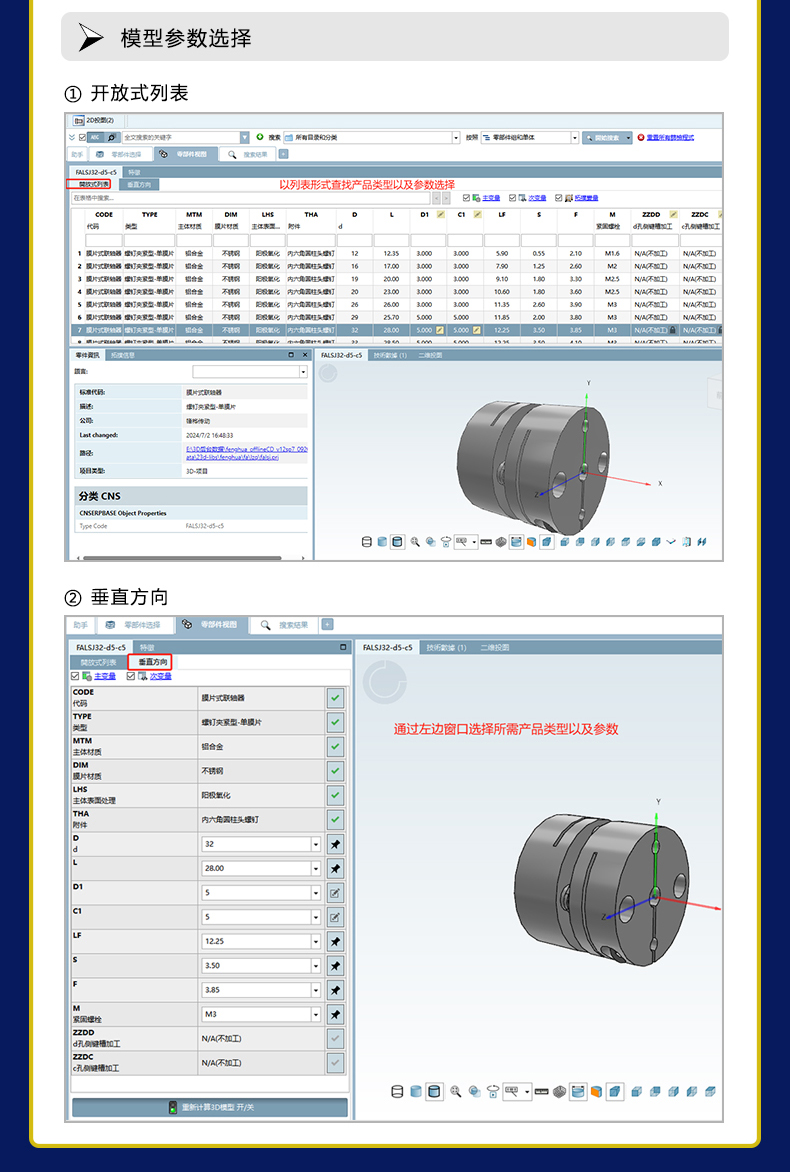Toggle the 拓扑变量 checkbox above the table
The width and height of the screenshot is (790, 1172).
pyautogui.click(x=559, y=198)
